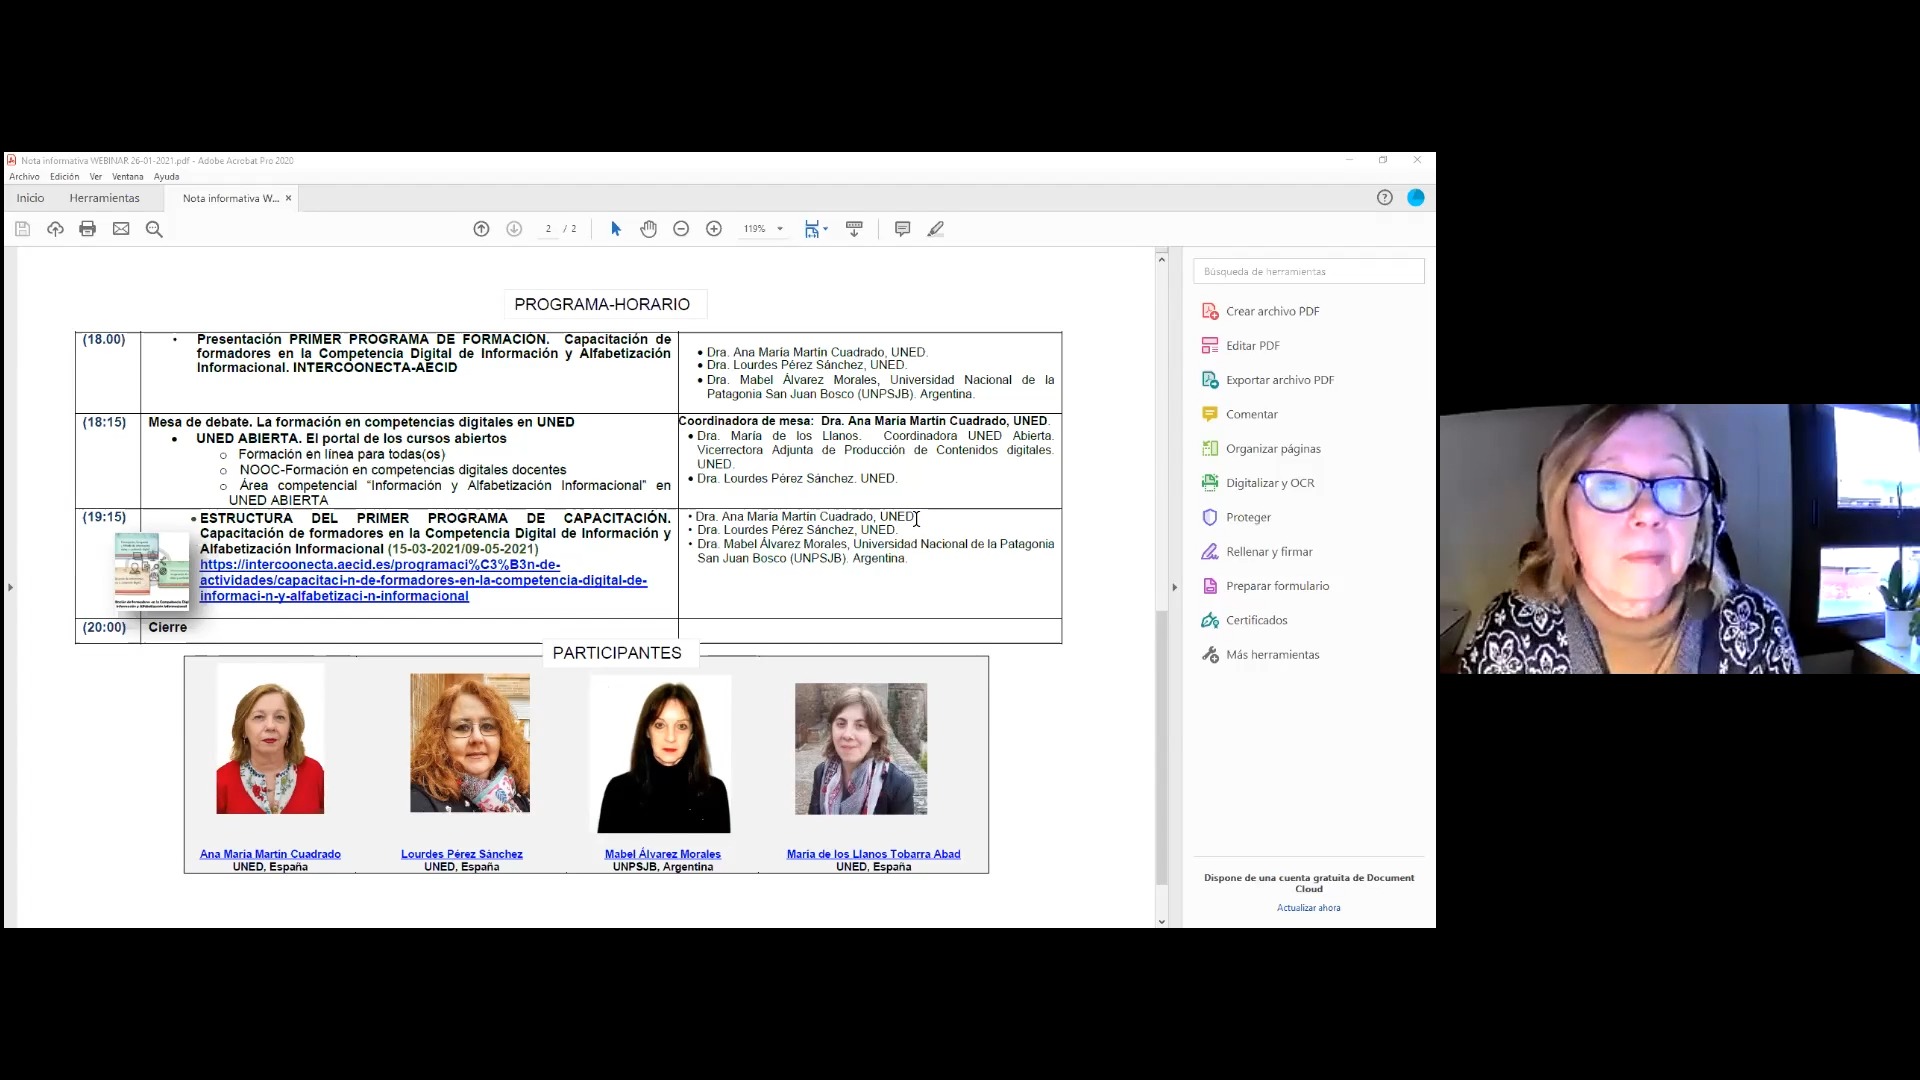Open the find text magnifier icon

tap(154, 229)
